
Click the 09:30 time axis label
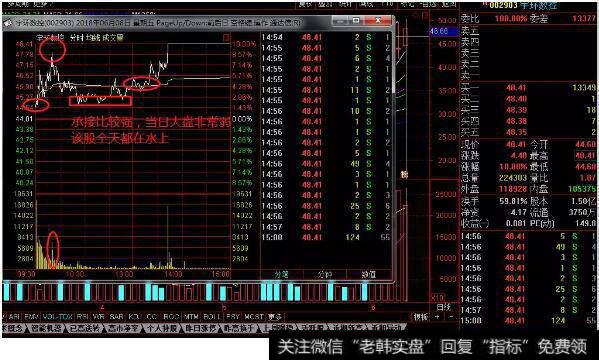[x=26, y=274]
